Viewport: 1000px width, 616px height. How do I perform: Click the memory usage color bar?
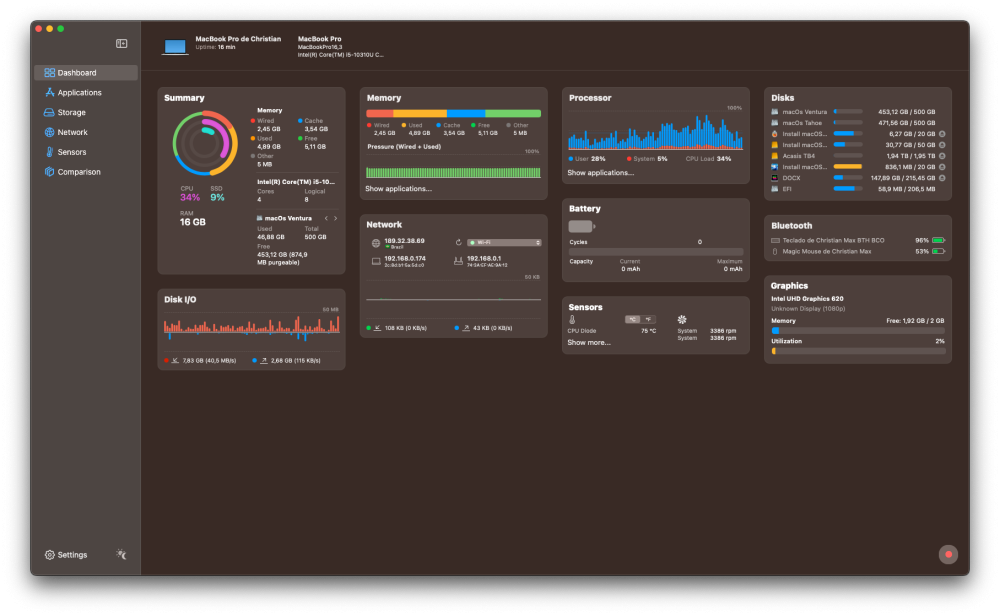point(453,114)
